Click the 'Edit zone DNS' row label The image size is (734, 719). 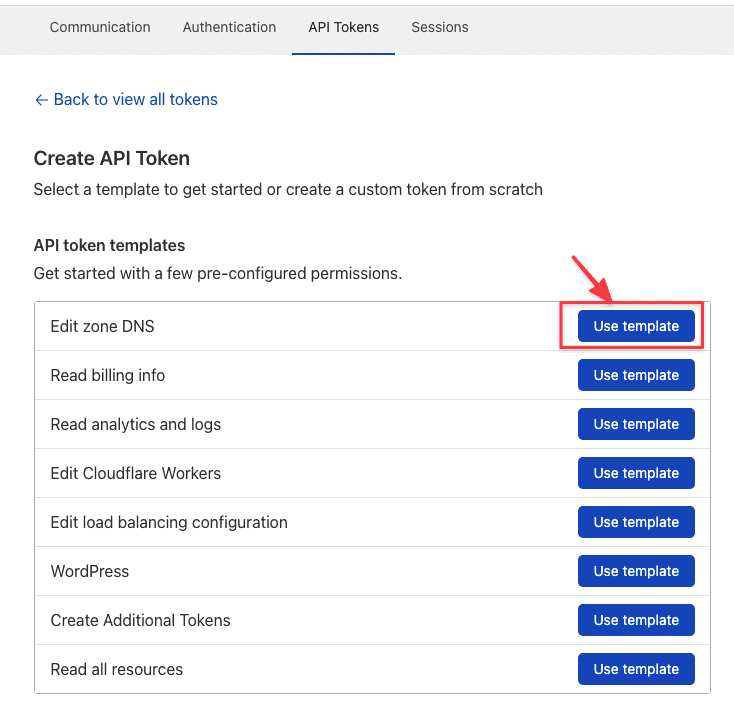102,326
